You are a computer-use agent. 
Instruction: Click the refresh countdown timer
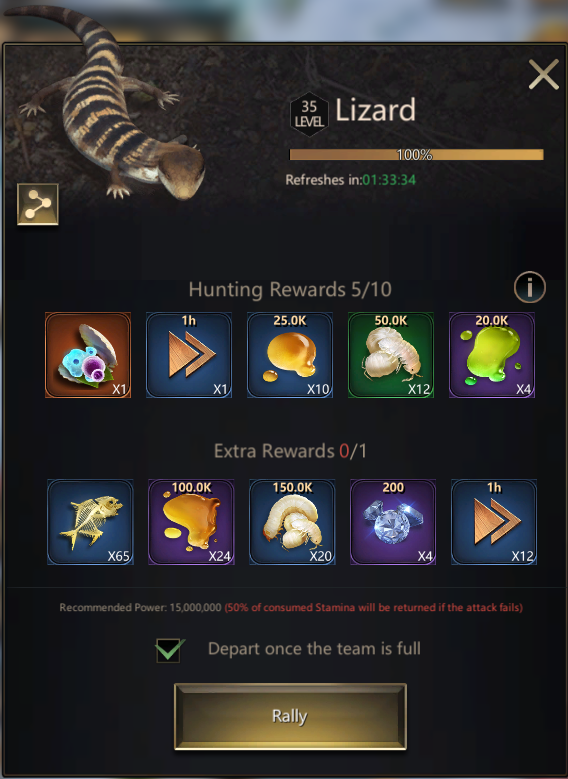tap(389, 180)
